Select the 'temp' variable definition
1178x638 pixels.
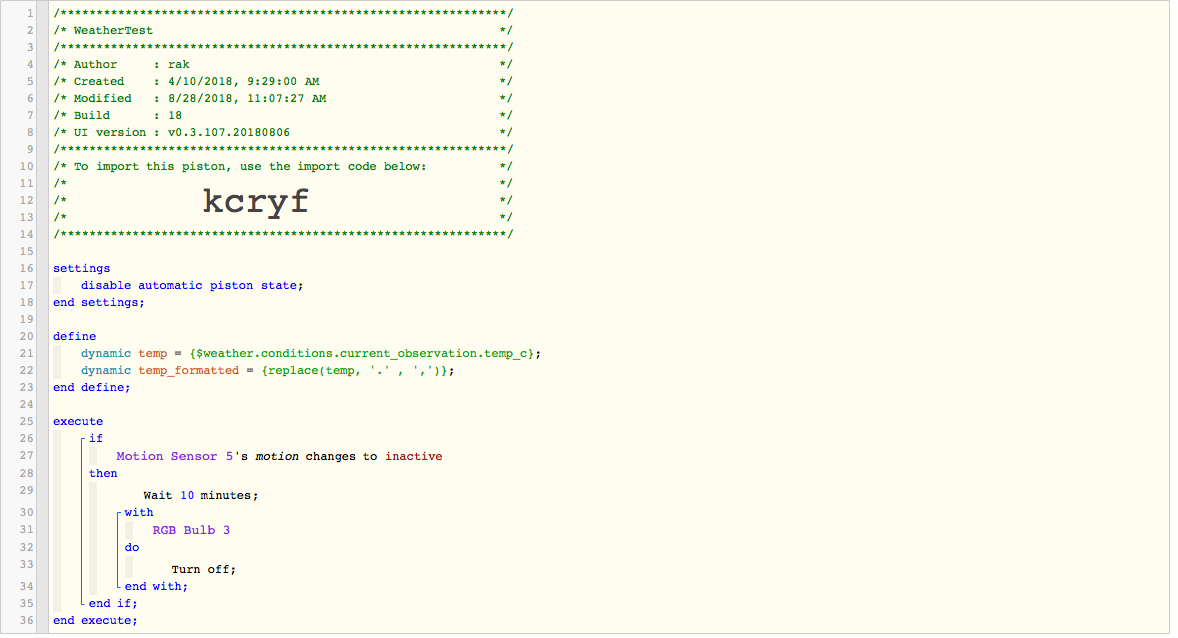coord(310,353)
